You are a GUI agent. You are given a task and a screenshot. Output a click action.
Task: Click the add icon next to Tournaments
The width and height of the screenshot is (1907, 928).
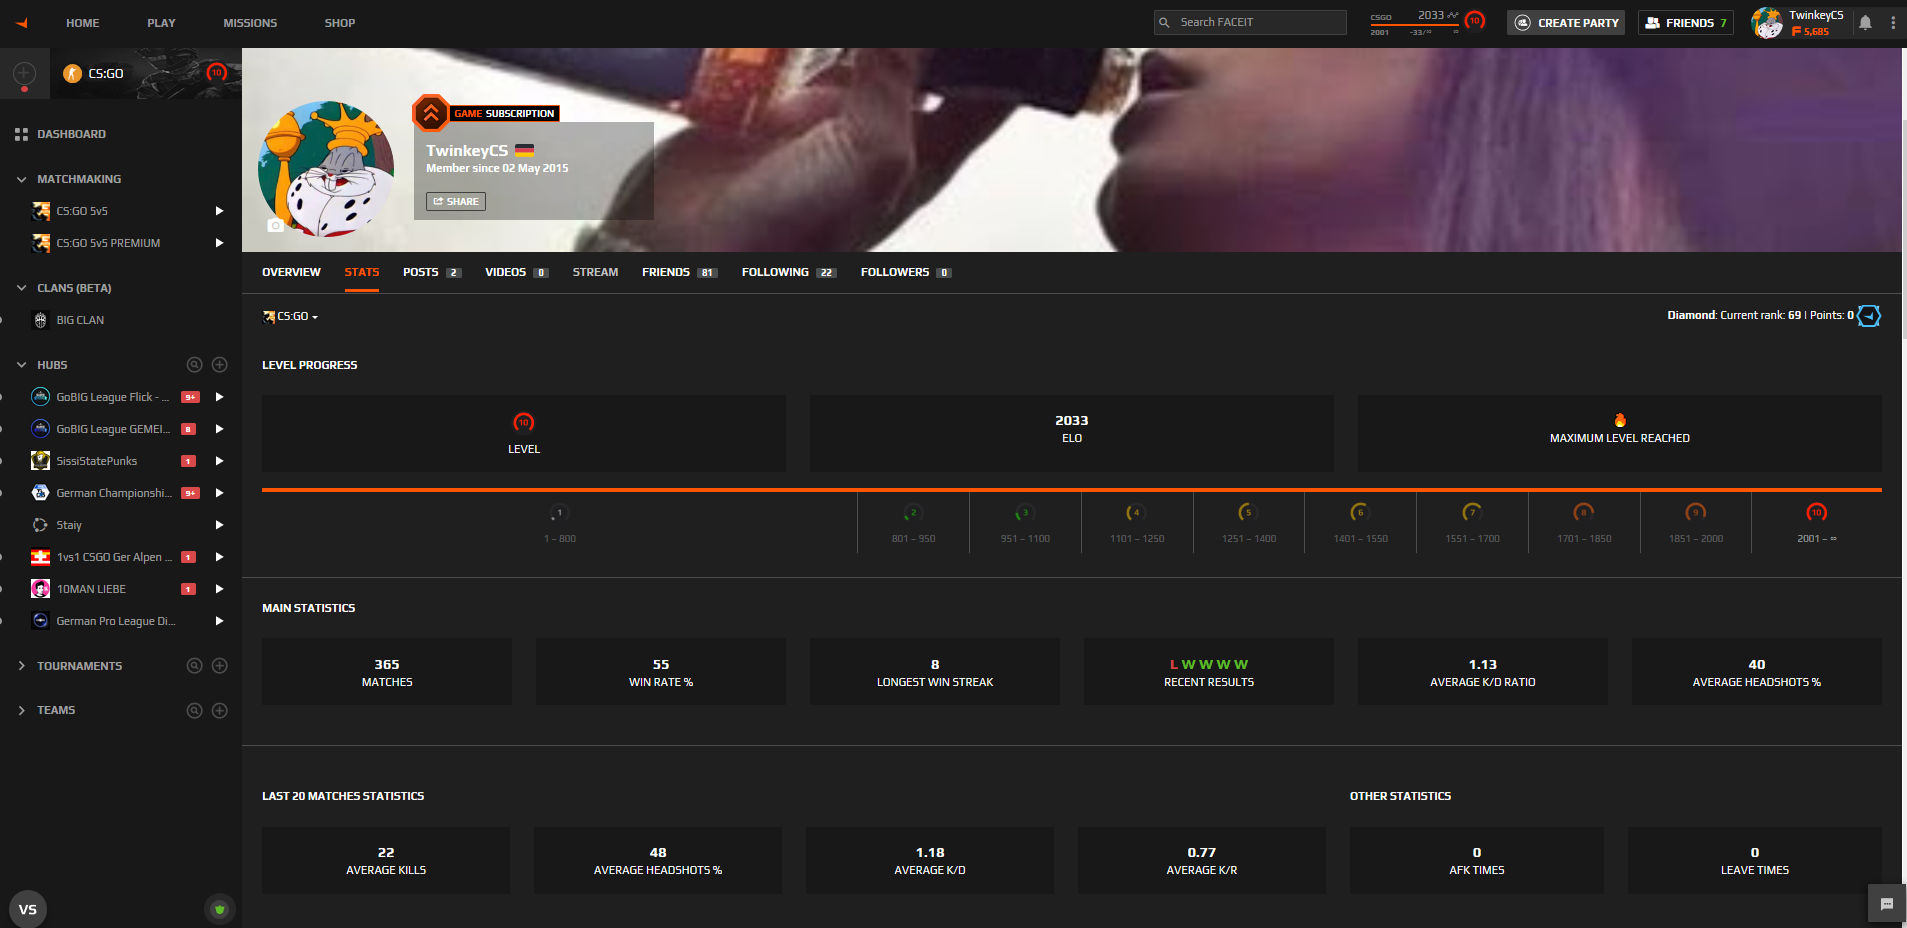220,666
